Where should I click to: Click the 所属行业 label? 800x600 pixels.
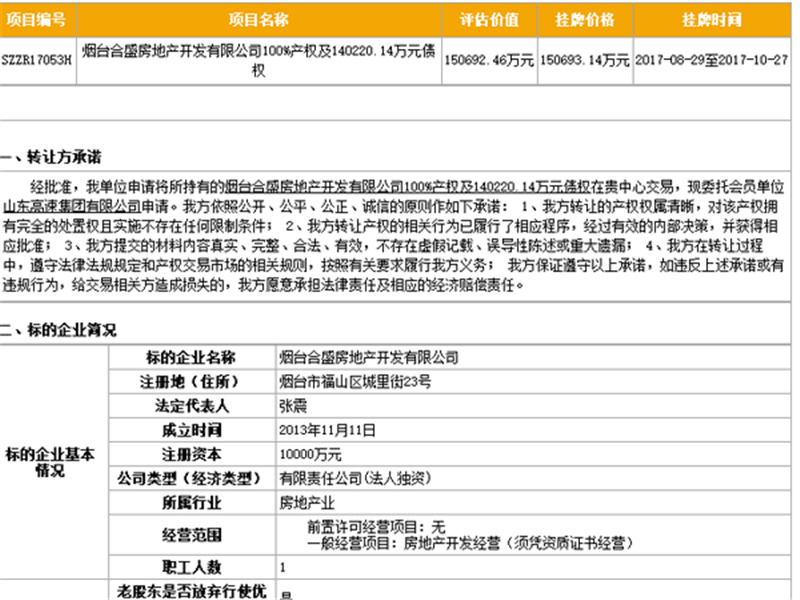pos(191,503)
